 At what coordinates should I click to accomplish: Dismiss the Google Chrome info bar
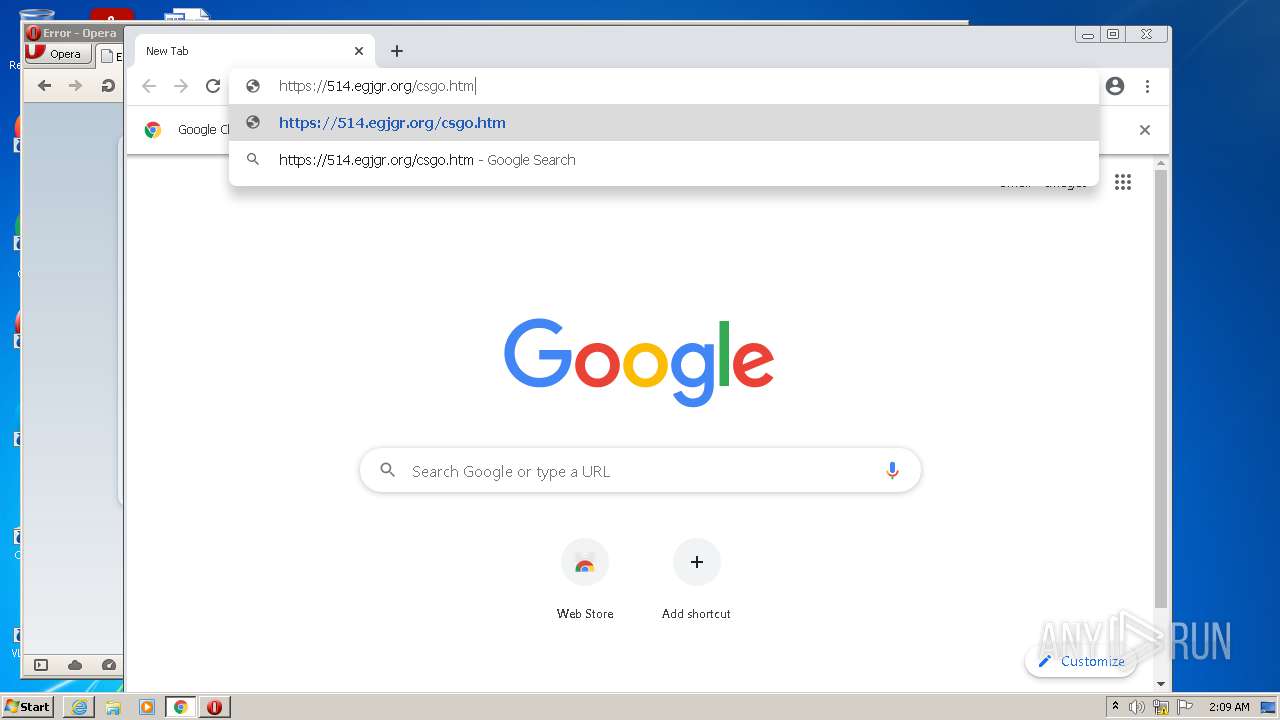1145,130
